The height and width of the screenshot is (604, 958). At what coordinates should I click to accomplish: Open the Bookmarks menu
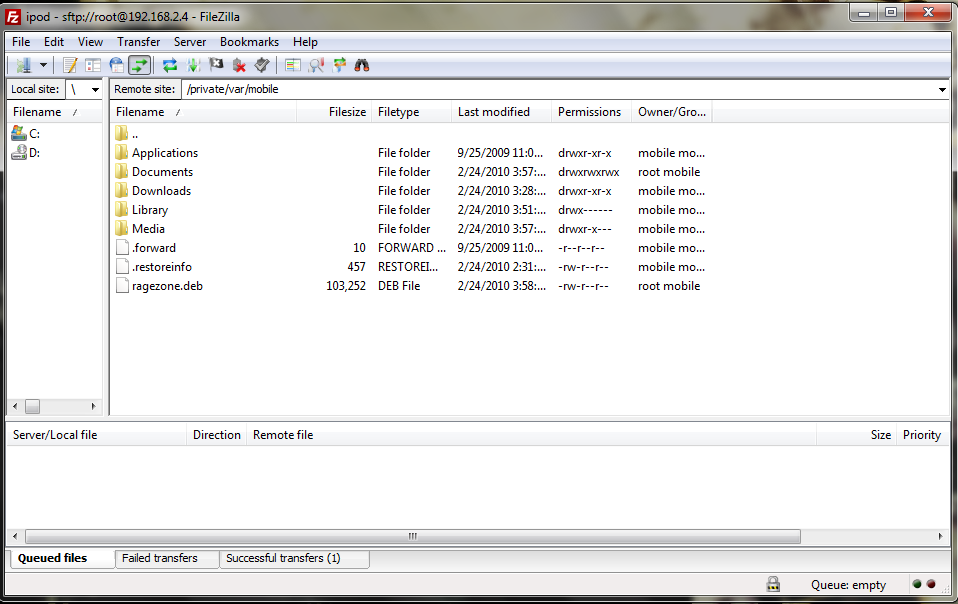click(249, 42)
